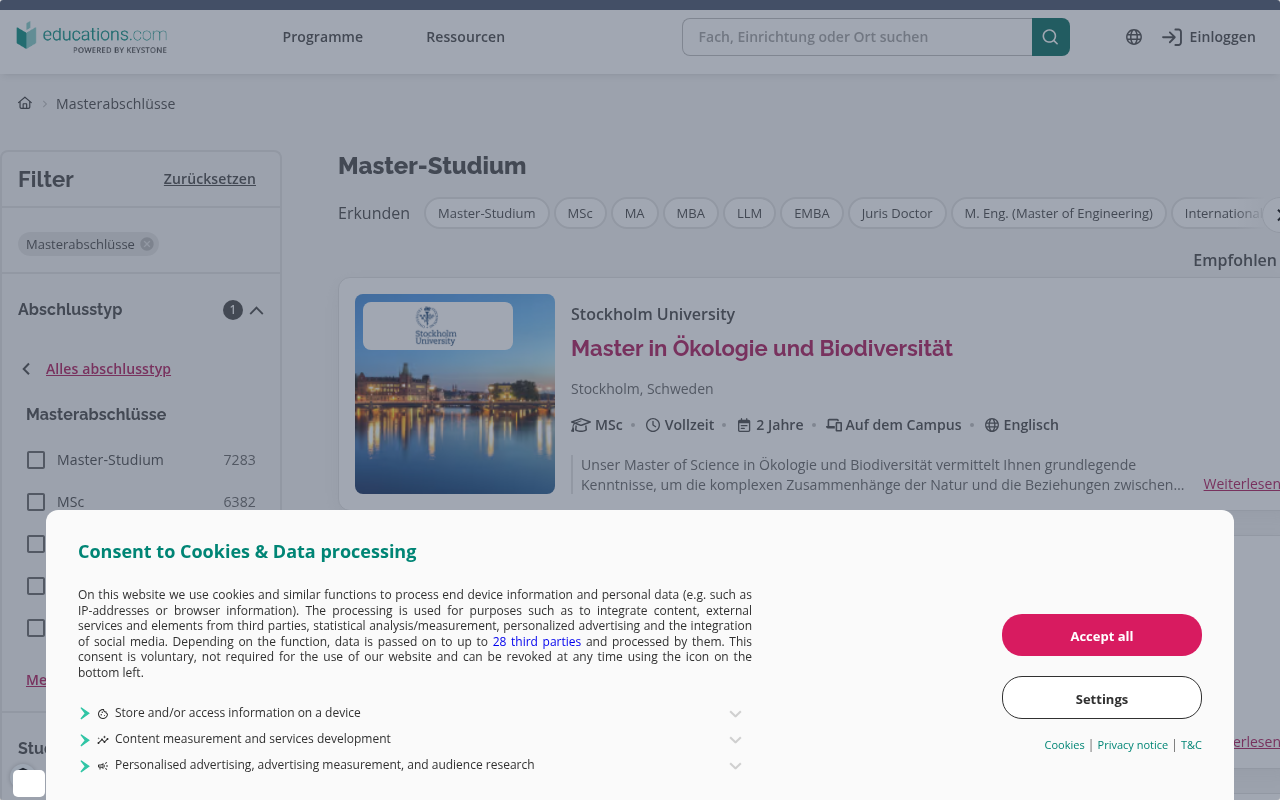Open cookie Settings button

pyautogui.click(x=1102, y=697)
